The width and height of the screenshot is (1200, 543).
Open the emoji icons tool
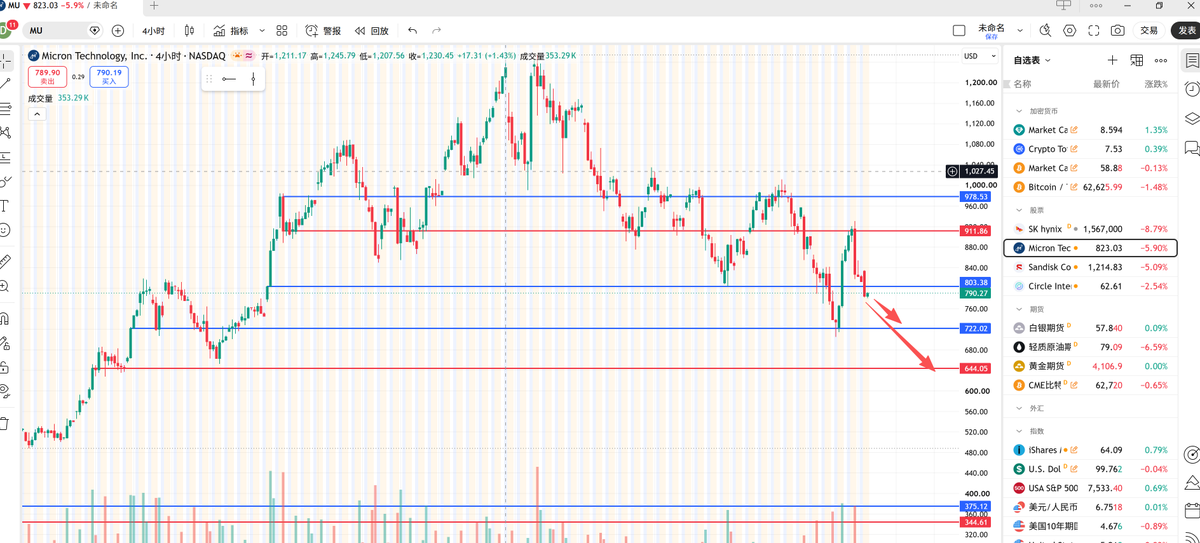[x=5, y=230]
